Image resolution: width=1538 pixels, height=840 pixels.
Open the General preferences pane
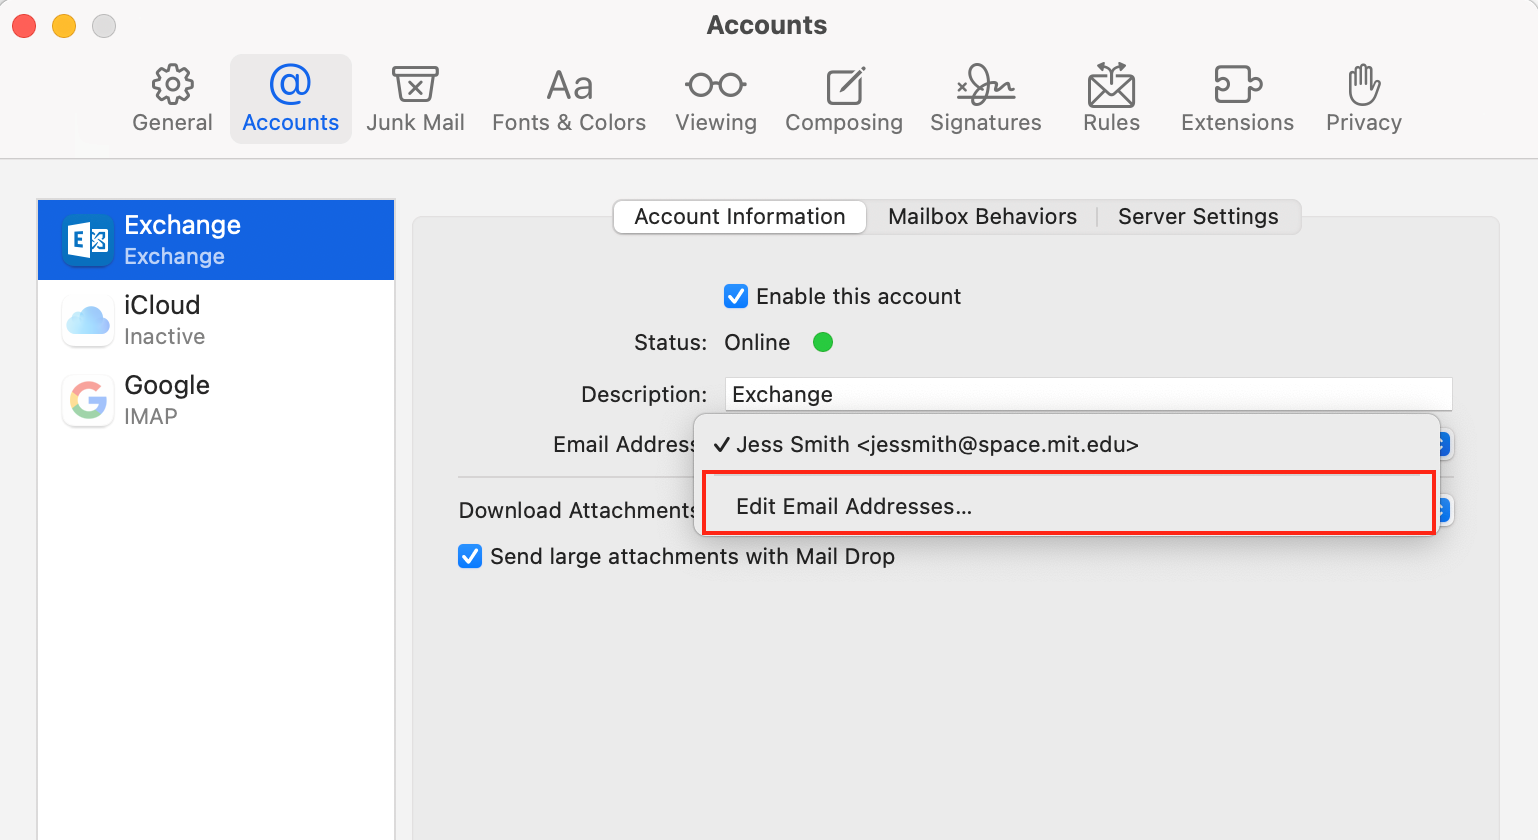pyautogui.click(x=172, y=99)
